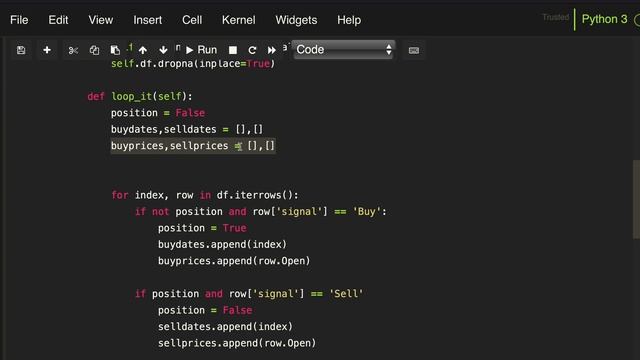The height and width of the screenshot is (360, 640).
Task: Restart the kernel circular arrow icon
Action: tap(252, 50)
